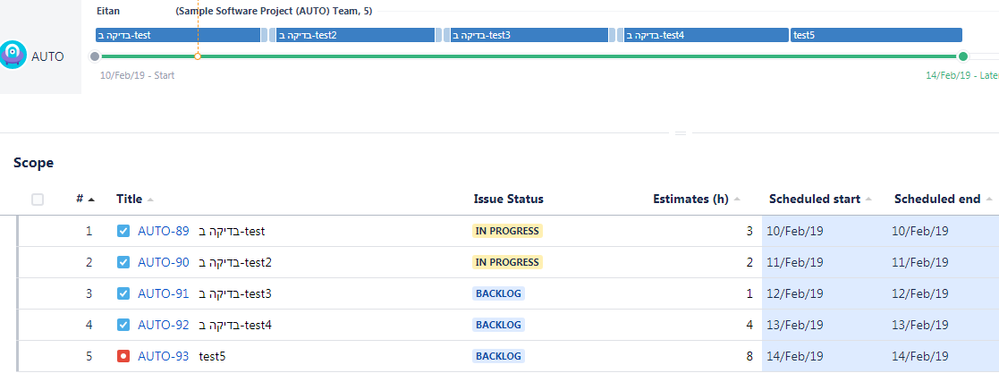999x374 pixels.
Task: Open issue link AUTO-93
Action: point(163,356)
